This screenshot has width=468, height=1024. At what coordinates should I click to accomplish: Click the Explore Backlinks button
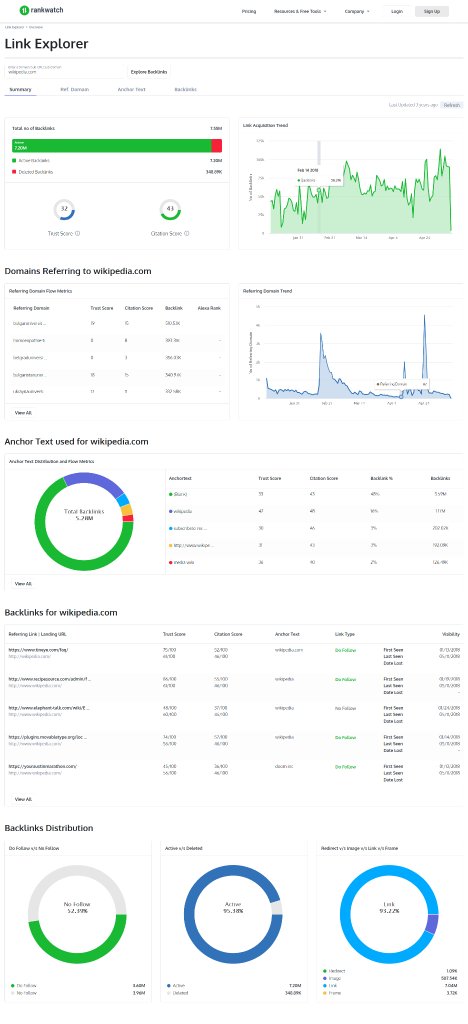[149, 71]
